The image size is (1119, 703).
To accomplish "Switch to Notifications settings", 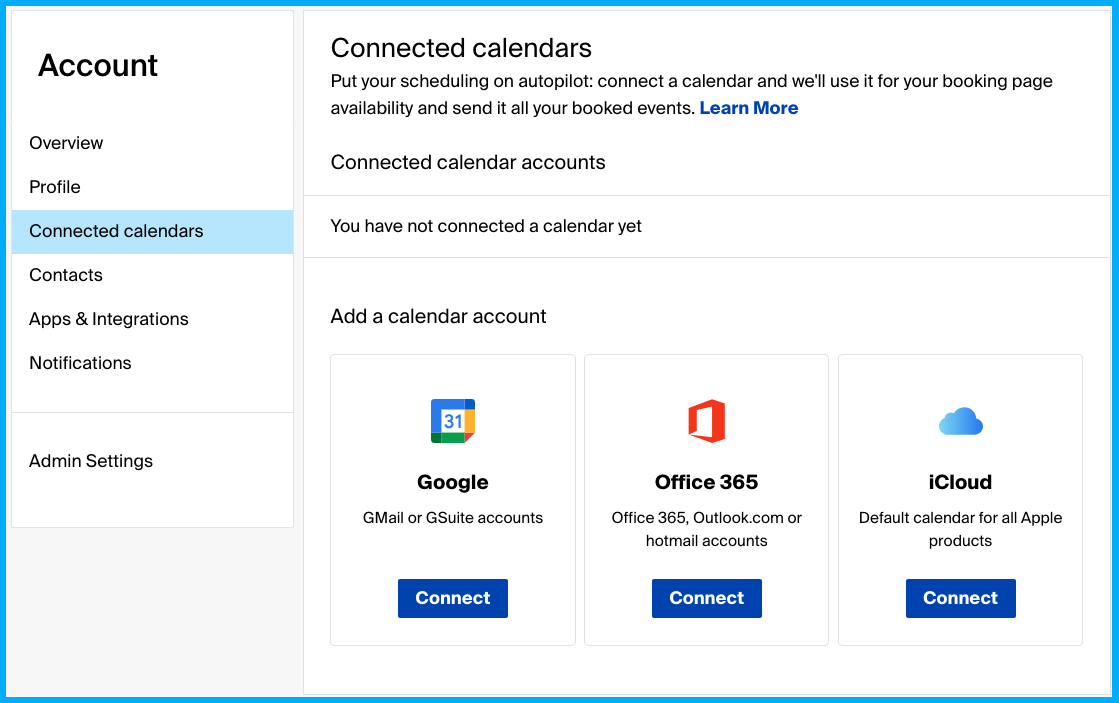I will coord(80,363).
